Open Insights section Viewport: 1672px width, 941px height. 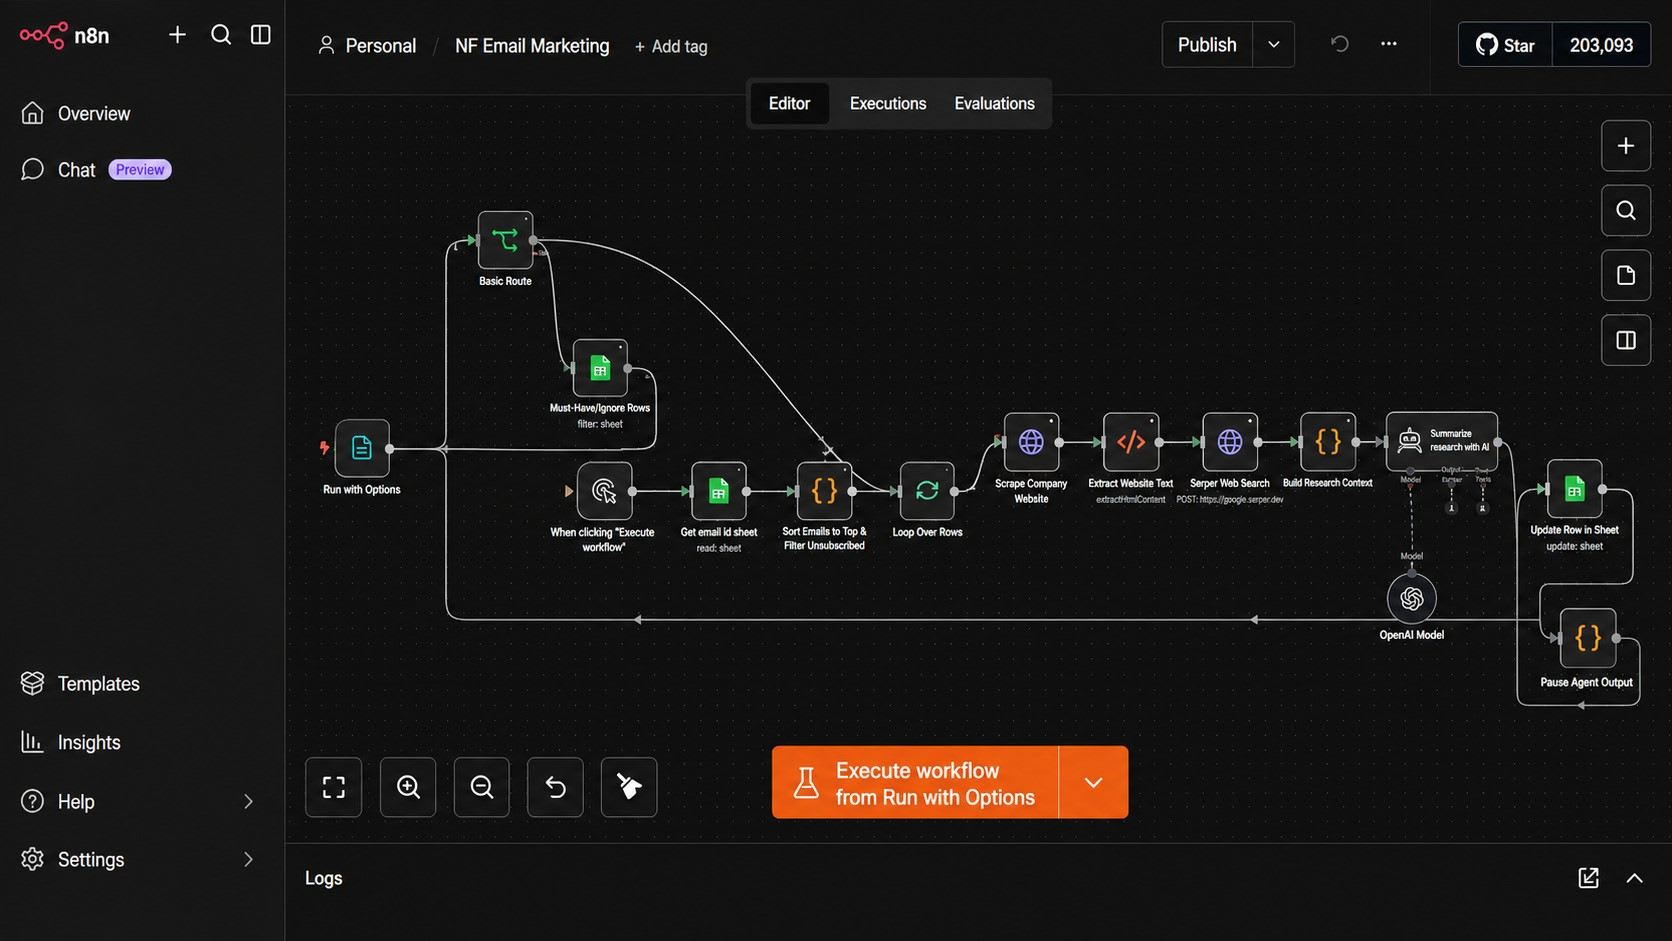coord(71,743)
